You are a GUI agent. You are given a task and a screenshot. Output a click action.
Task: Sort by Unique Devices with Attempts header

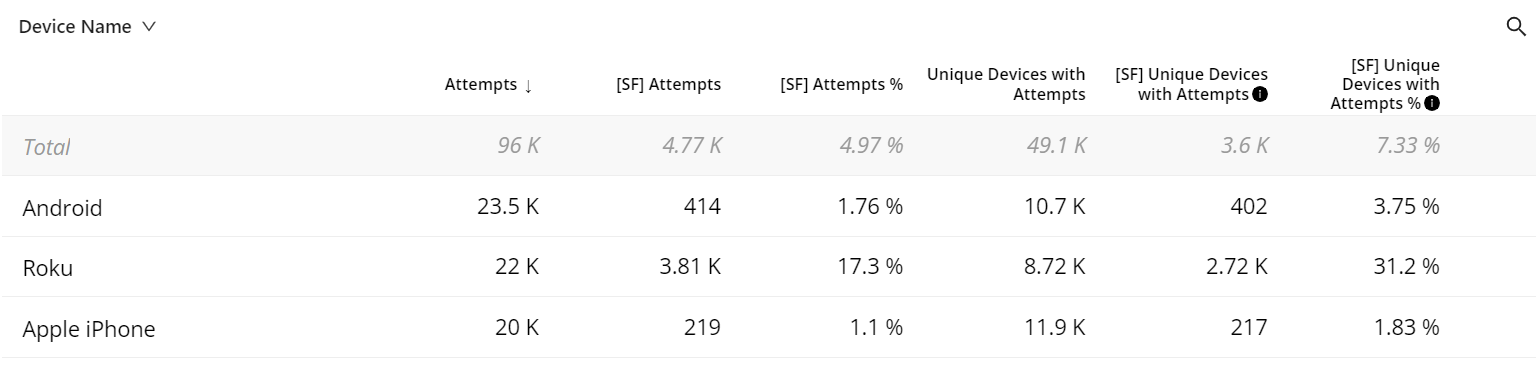click(1006, 85)
